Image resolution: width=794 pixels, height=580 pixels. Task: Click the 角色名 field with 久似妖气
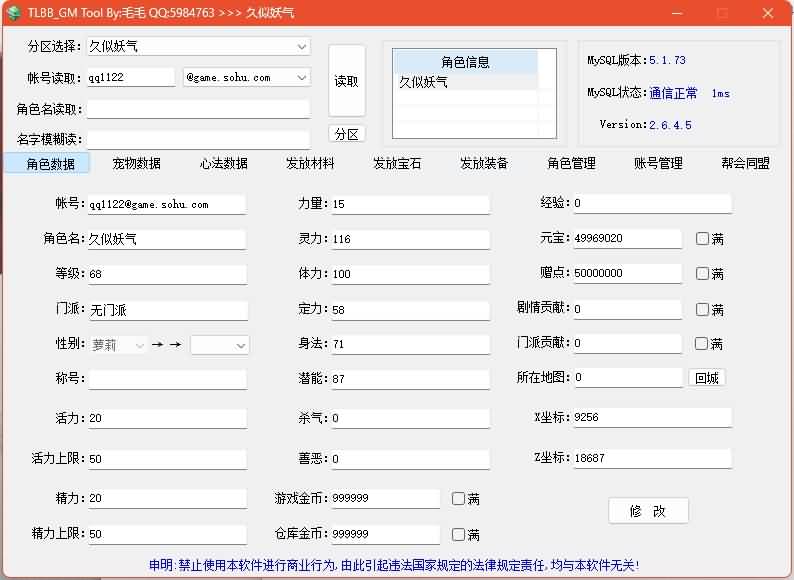pyautogui.click(x=167, y=239)
